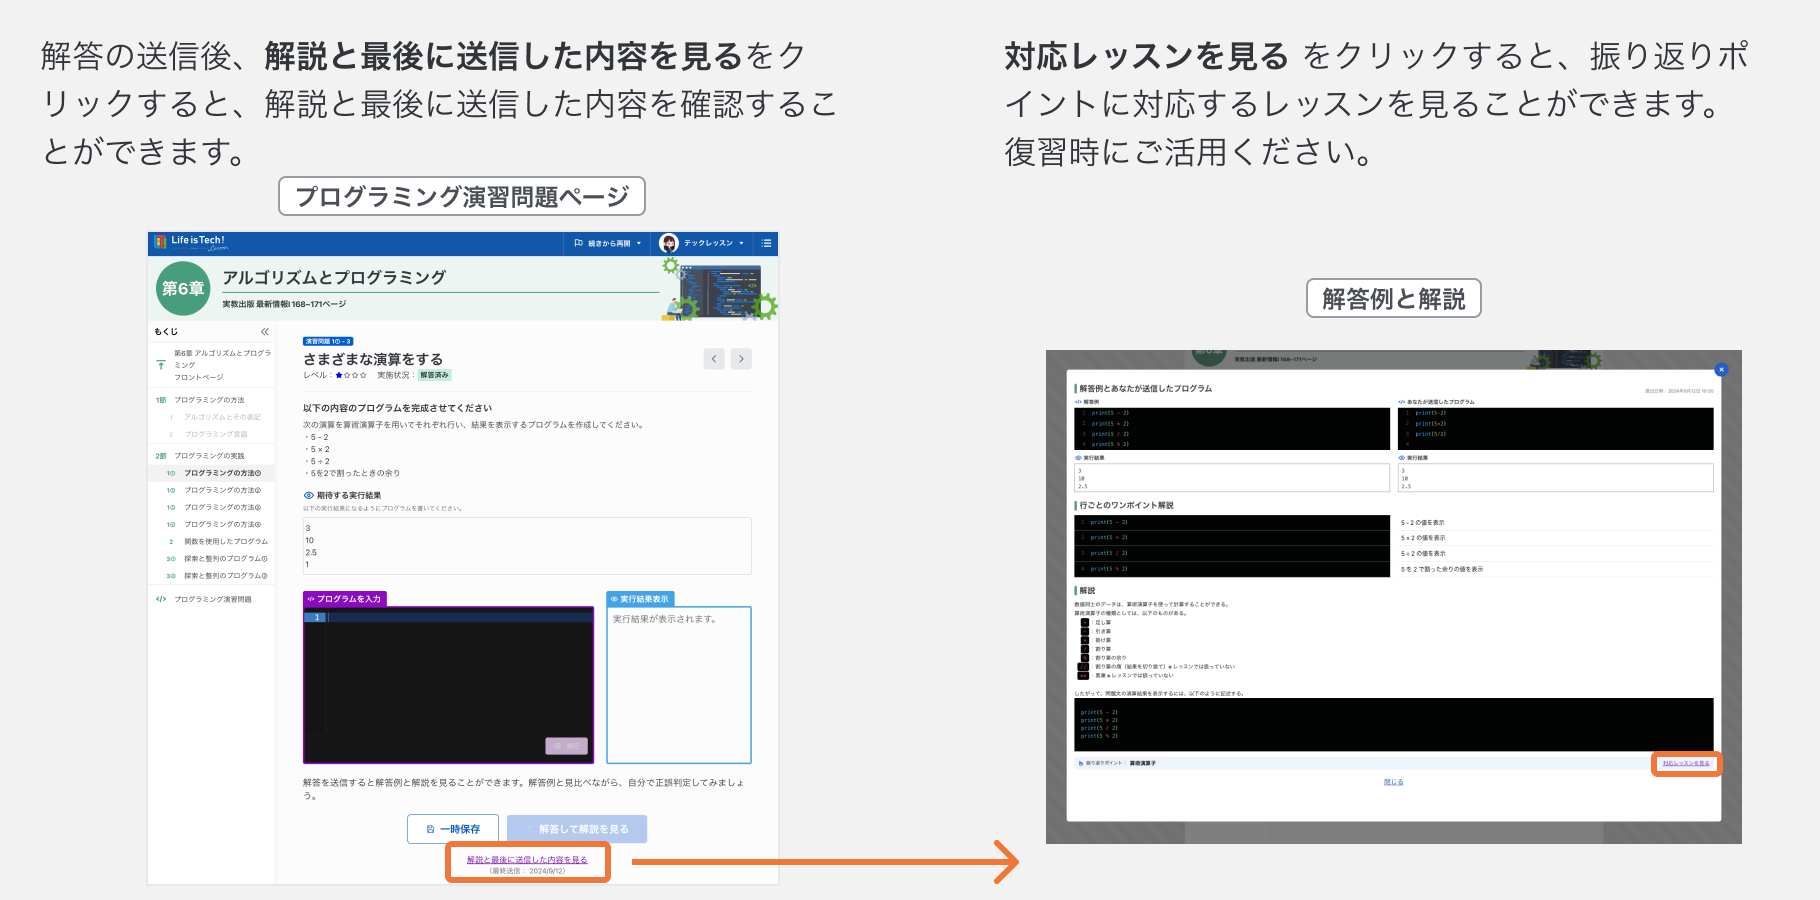Click the eye icon beside 期待する実行結果
The width and height of the screenshot is (1820, 900).
[x=309, y=495]
